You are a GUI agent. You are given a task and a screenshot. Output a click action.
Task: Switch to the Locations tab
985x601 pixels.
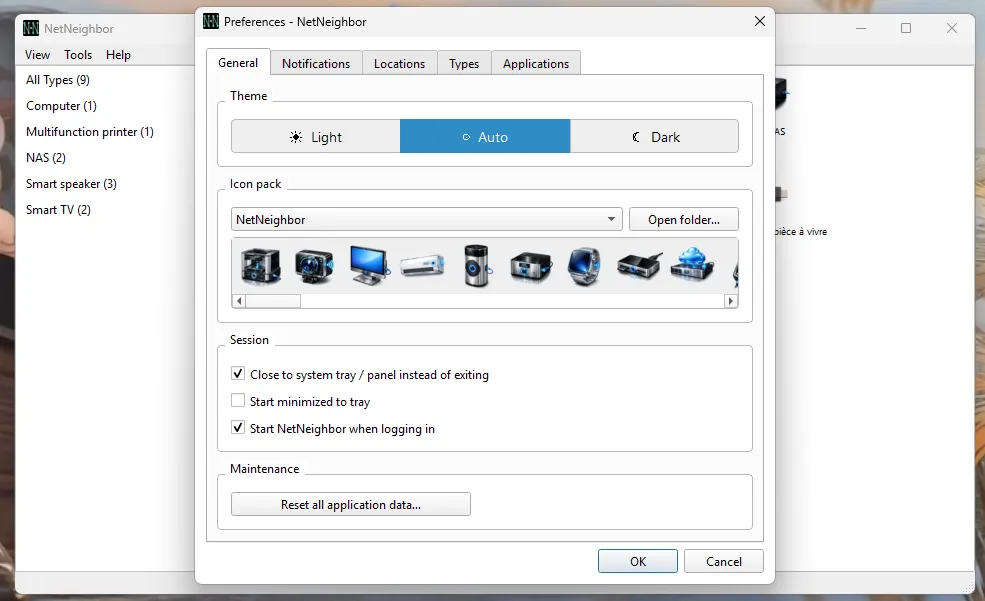400,63
